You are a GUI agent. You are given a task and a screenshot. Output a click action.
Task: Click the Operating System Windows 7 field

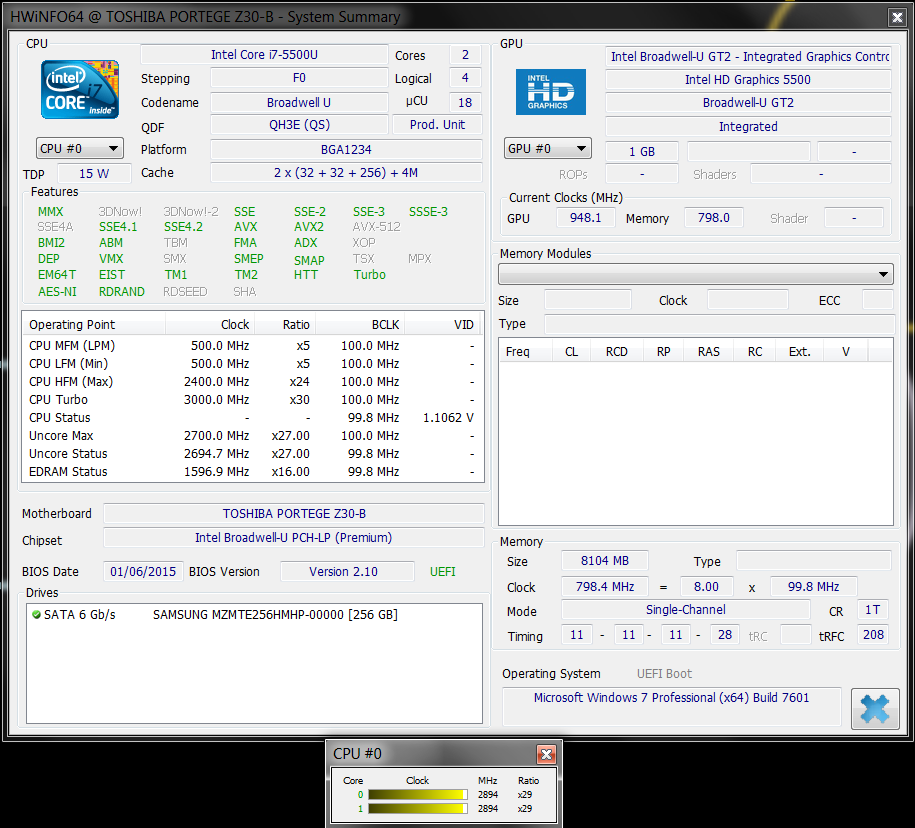coord(672,706)
